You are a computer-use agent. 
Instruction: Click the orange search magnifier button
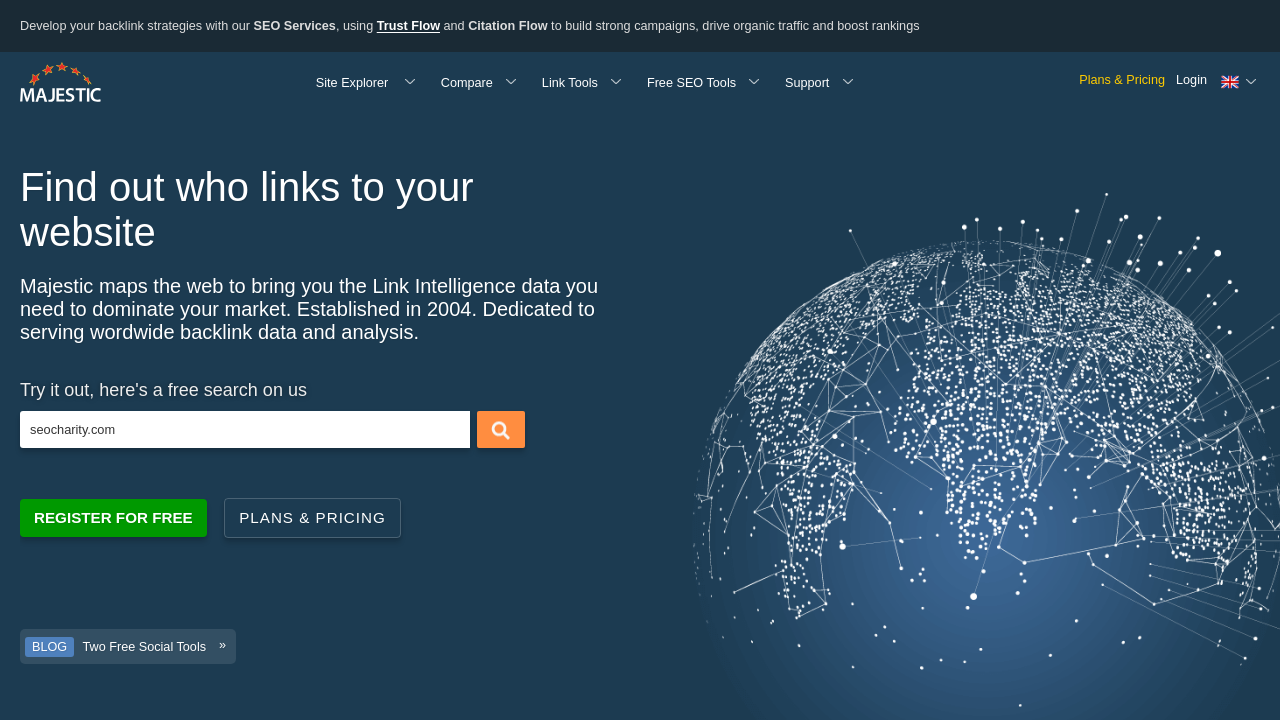pos(501,430)
